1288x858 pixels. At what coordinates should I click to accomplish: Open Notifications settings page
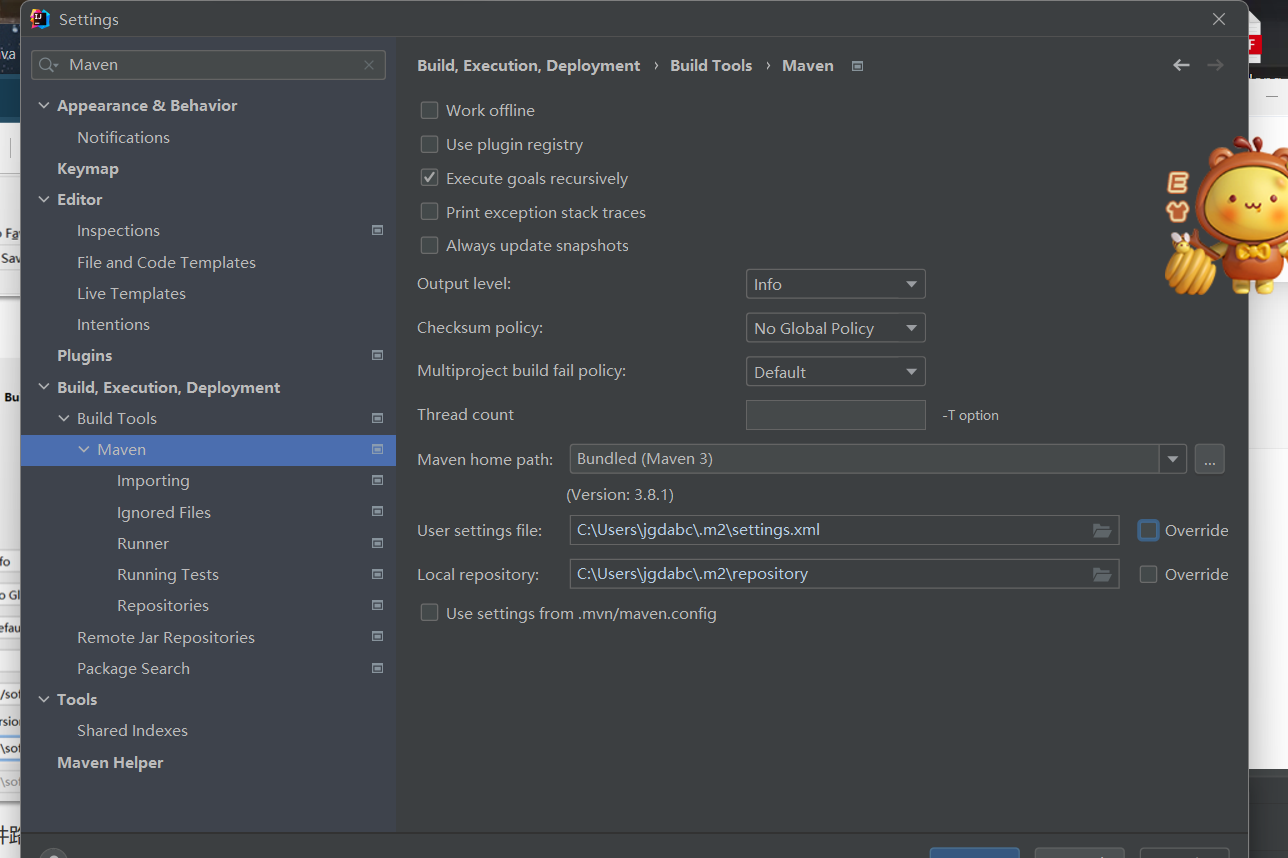123,137
